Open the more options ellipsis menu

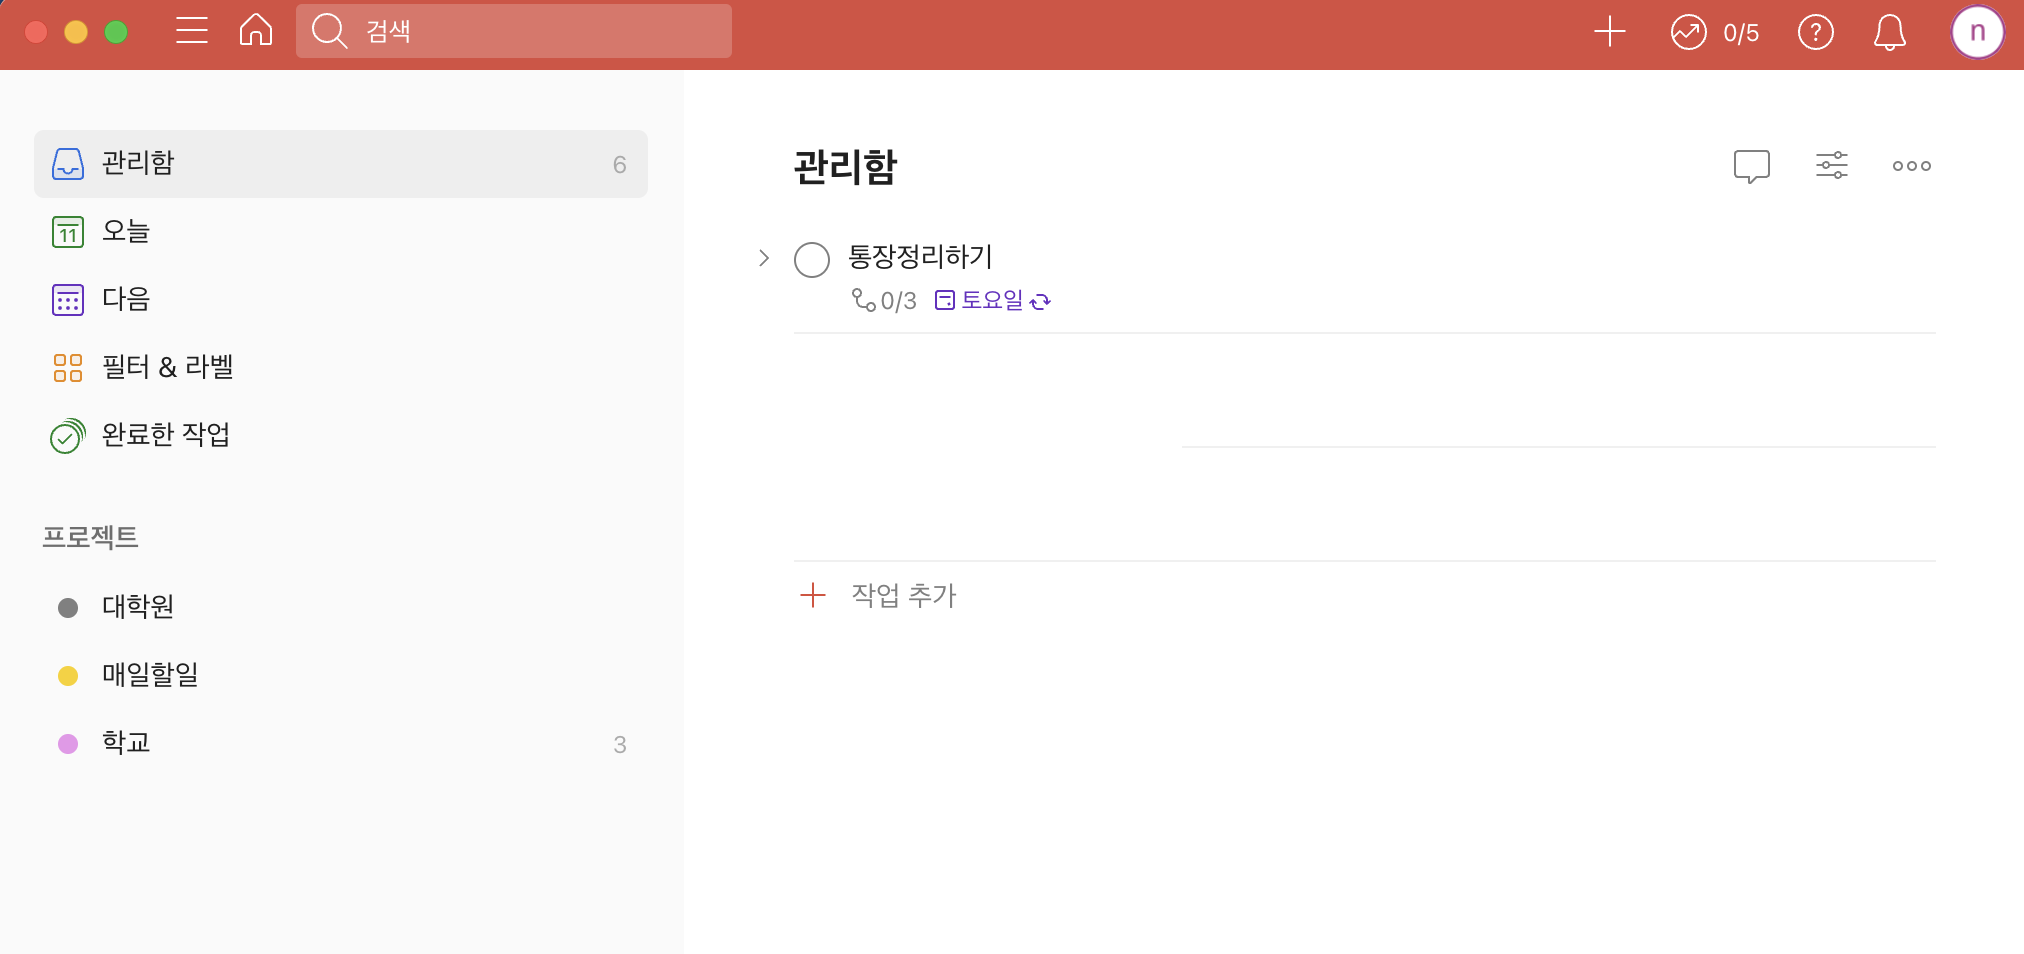pyautogui.click(x=1911, y=166)
